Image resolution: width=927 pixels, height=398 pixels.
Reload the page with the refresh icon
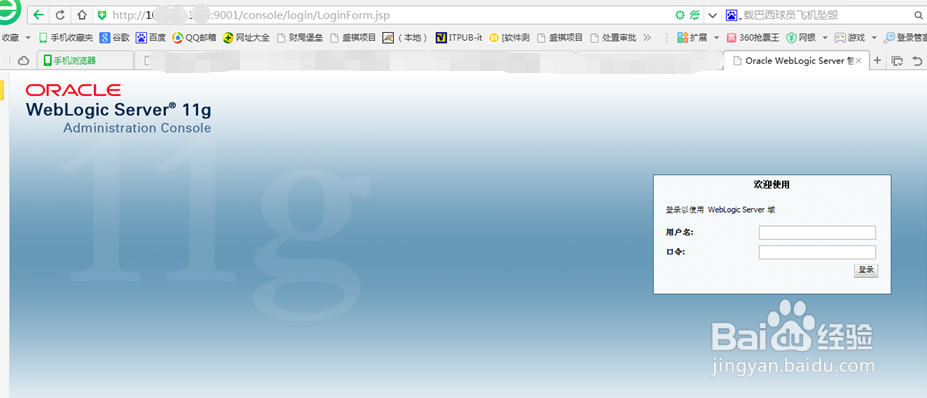[60, 15]
